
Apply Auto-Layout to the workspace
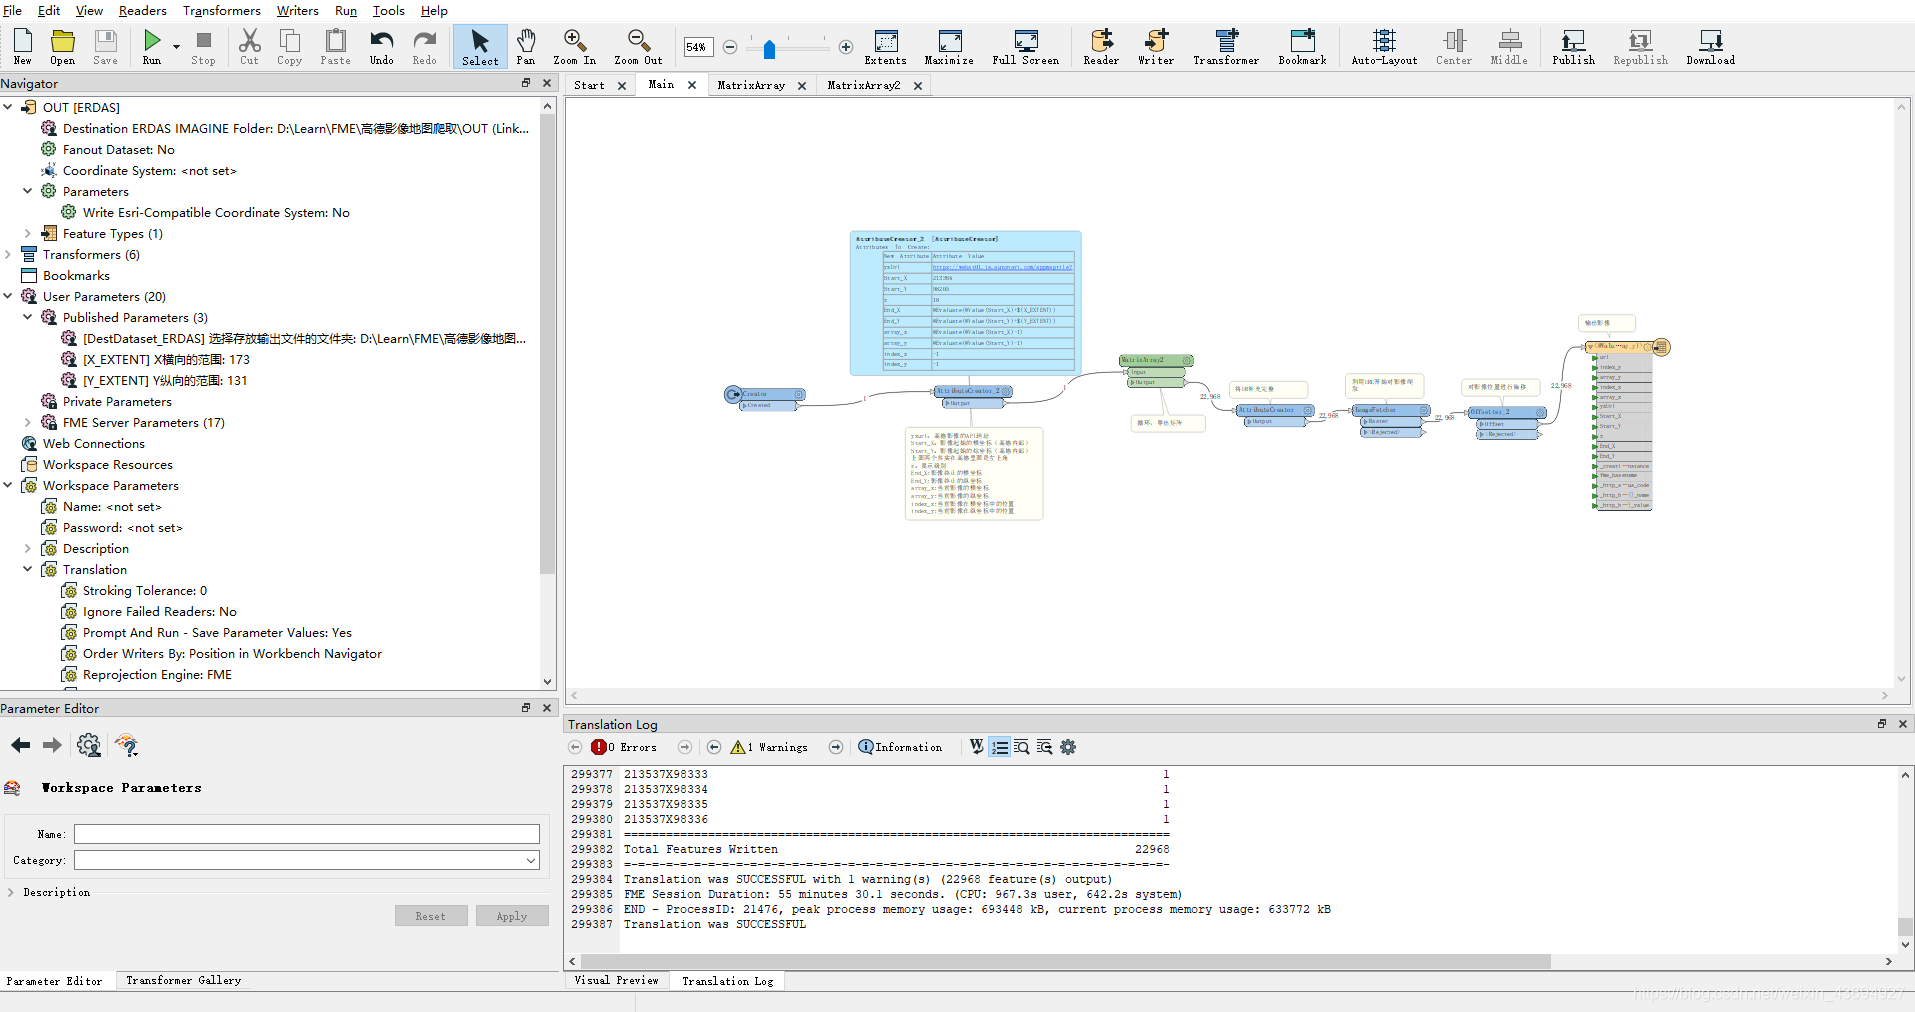(x=1385, y=47)
